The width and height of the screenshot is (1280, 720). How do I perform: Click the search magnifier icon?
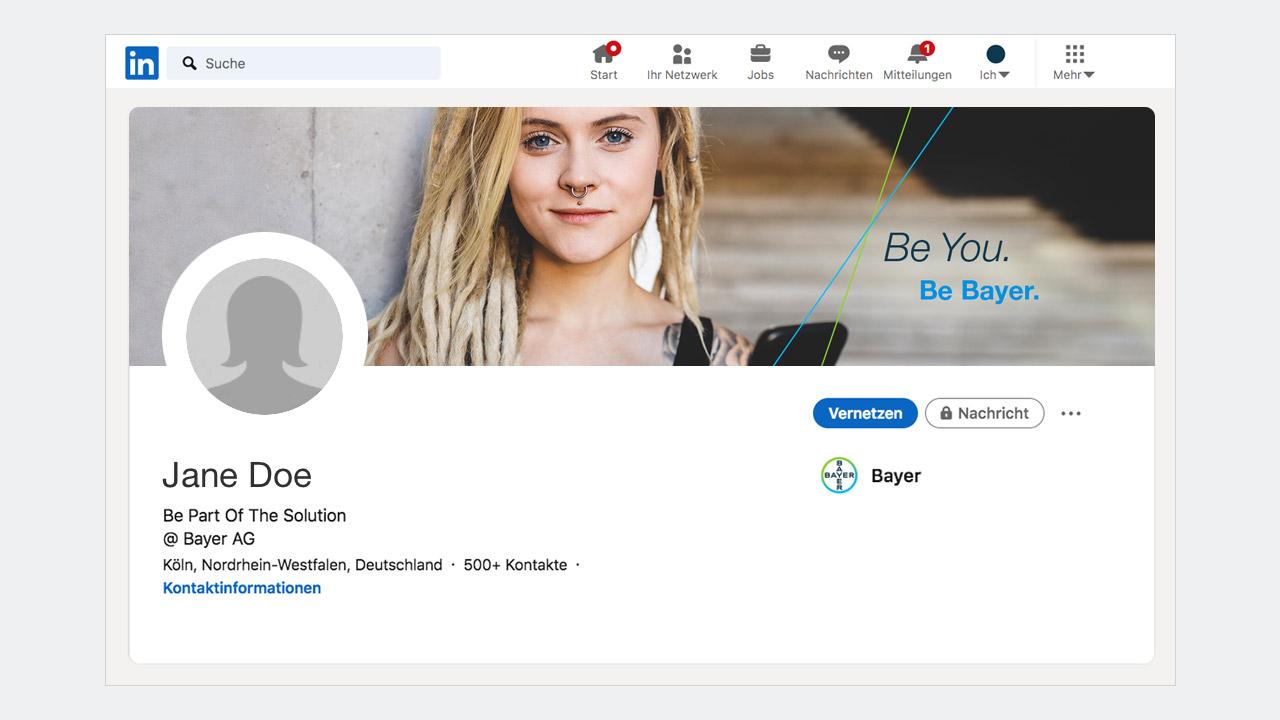coord(189,63)
